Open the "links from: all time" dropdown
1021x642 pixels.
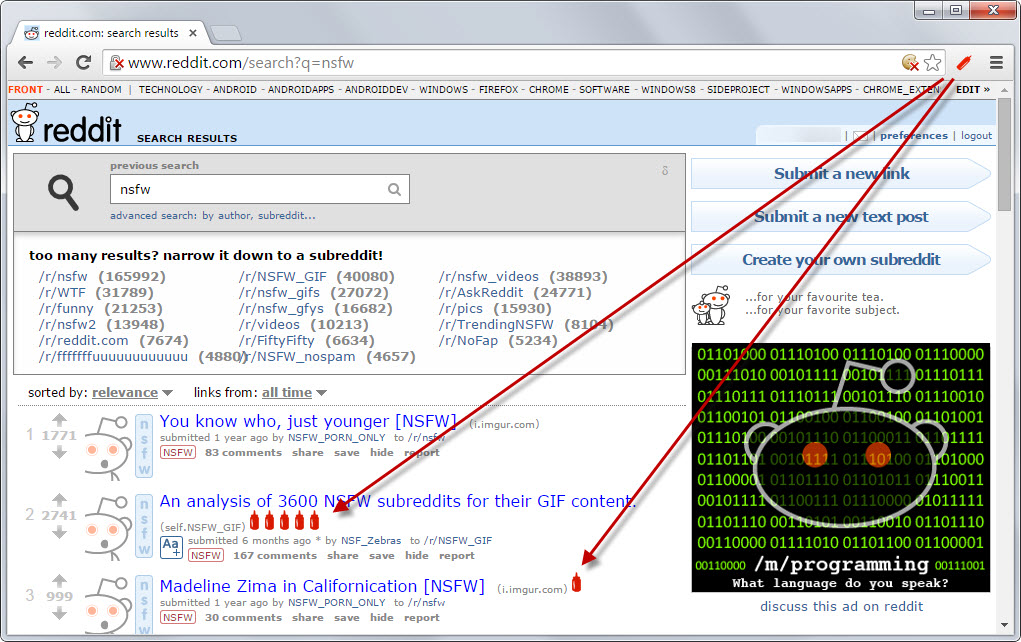click(294, 393)
